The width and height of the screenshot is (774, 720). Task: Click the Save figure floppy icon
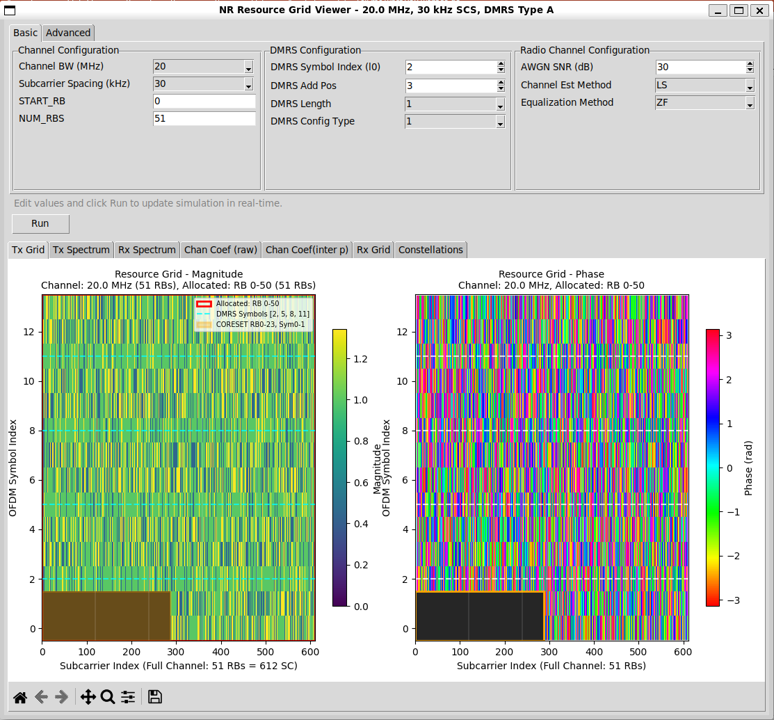[155, 697]
